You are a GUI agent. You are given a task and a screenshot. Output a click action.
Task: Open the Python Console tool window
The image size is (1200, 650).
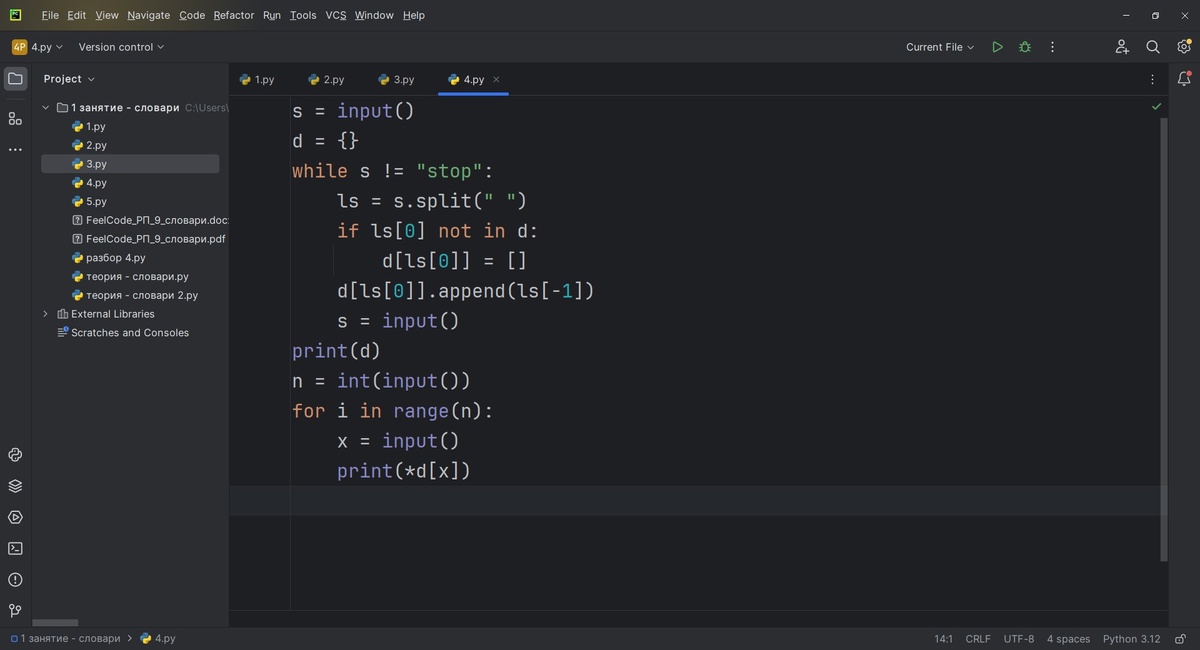(x=14, y=454)
